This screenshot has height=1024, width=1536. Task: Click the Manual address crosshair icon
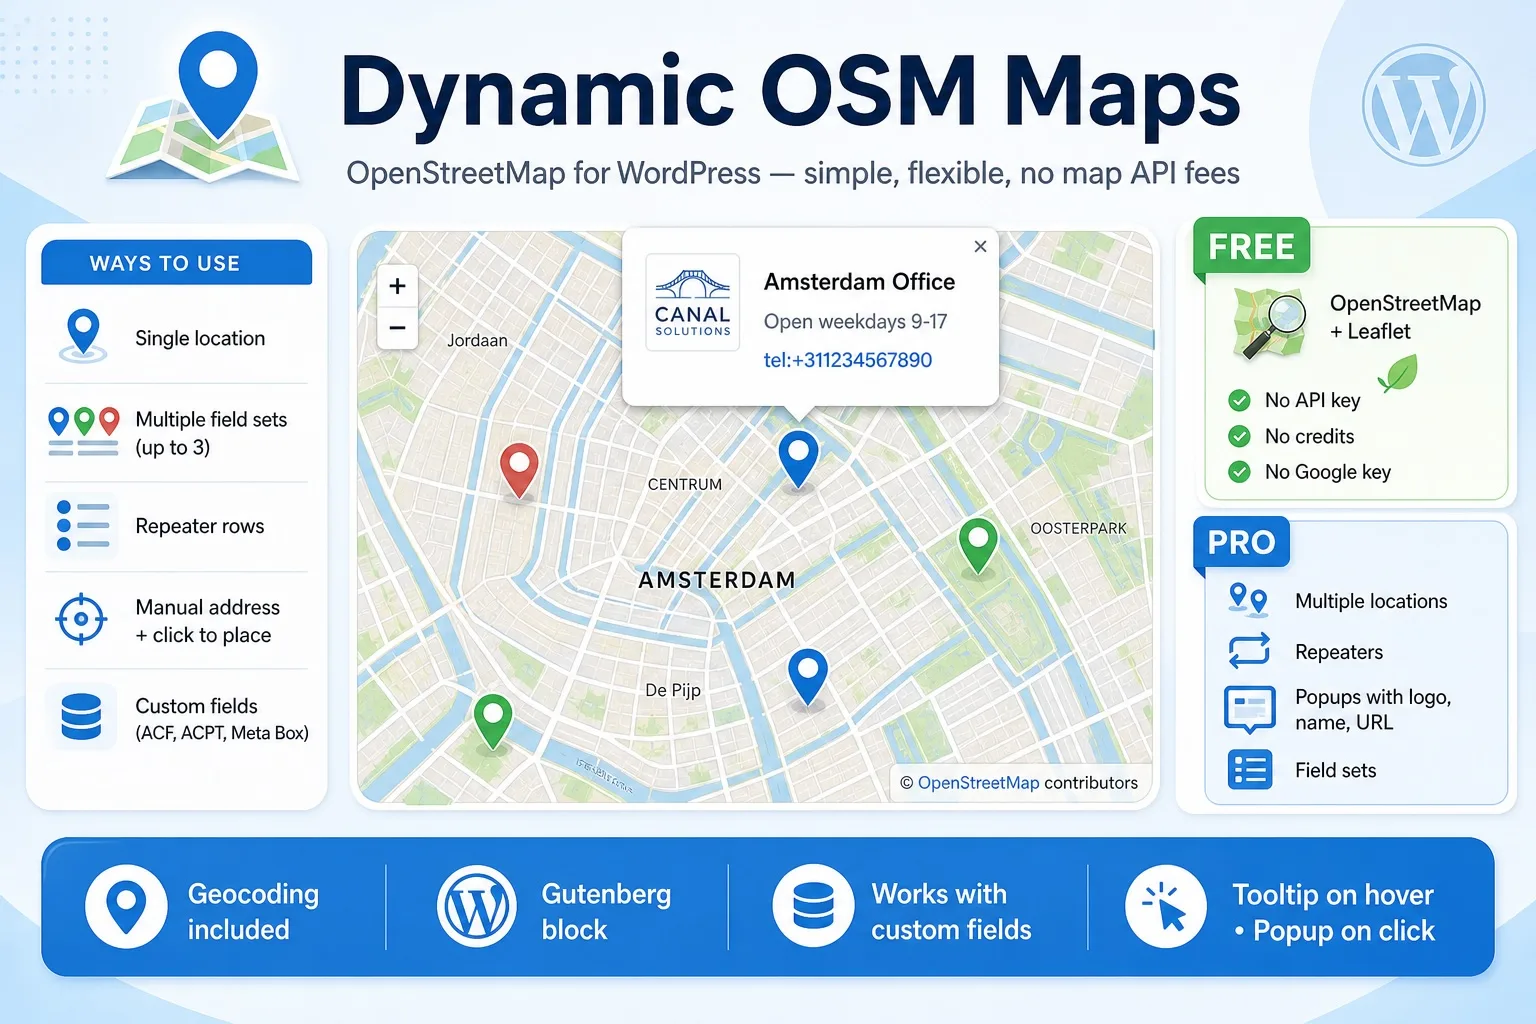pyautogui.click(x=81, y=619)
